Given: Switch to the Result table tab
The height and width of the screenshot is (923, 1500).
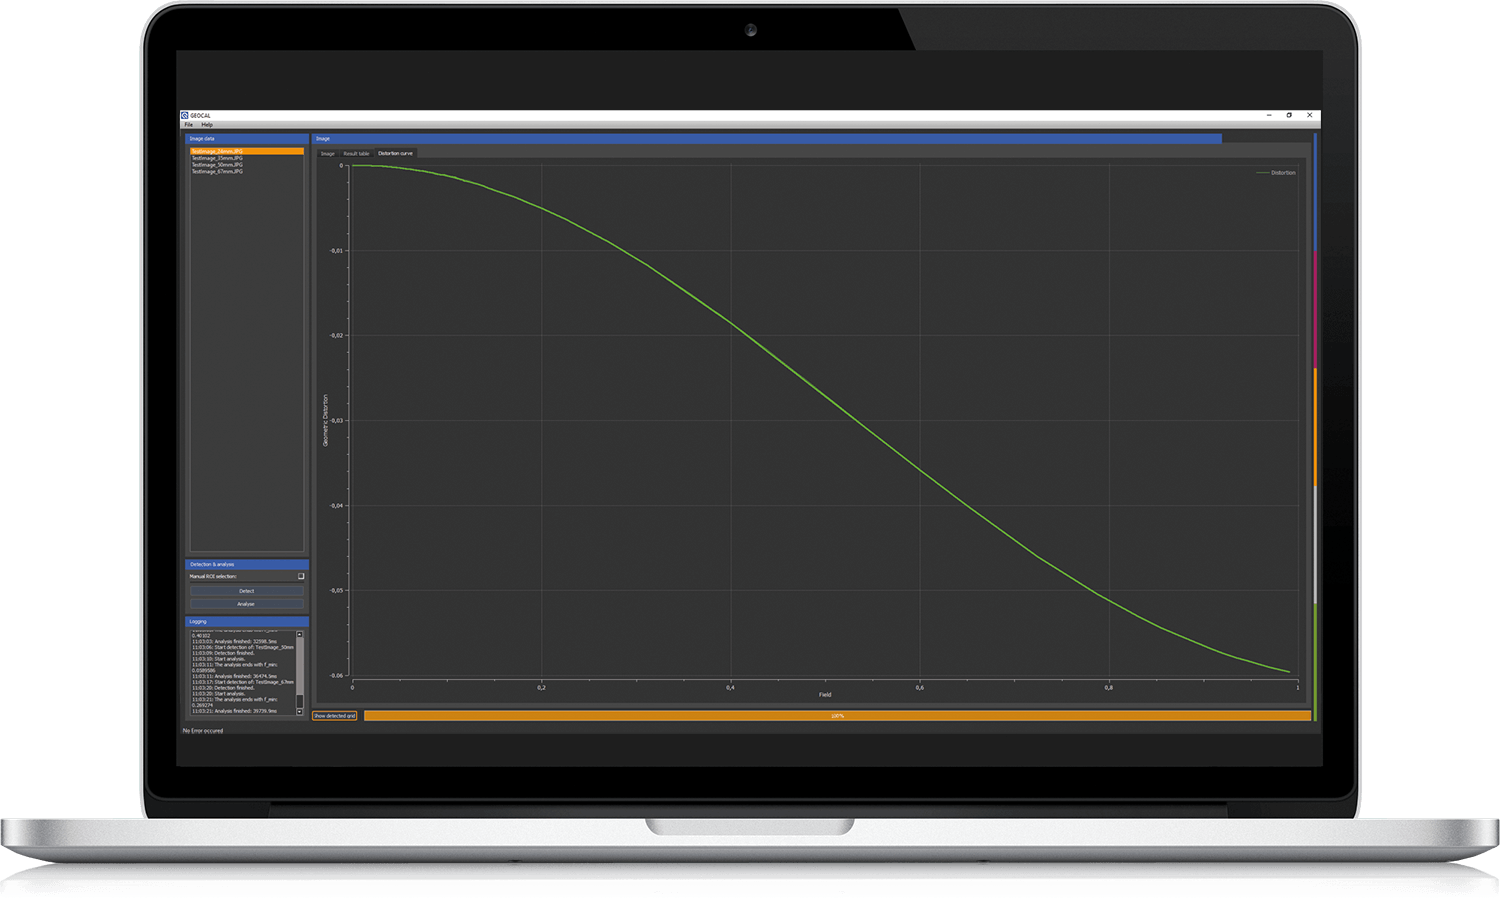Looking at the screenshot, I should pos(356,154).
